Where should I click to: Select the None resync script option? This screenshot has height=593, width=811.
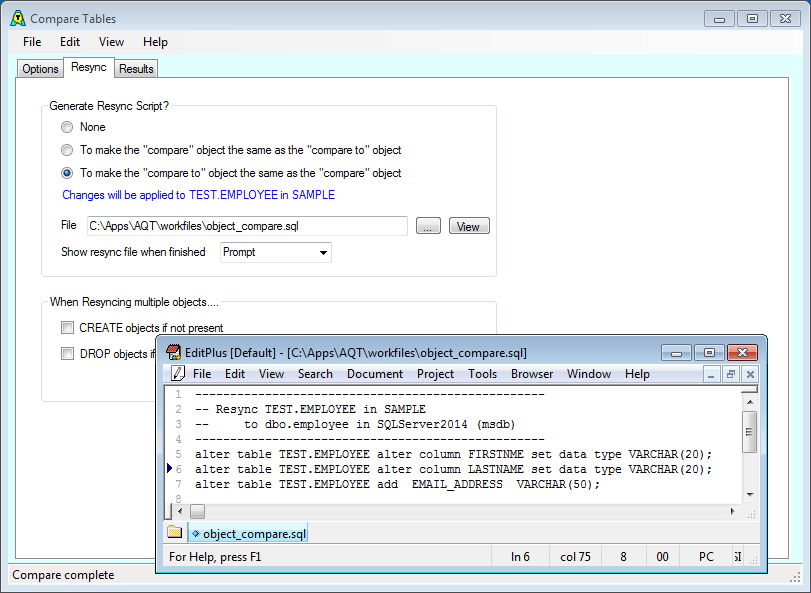click(x=67, y=127)
